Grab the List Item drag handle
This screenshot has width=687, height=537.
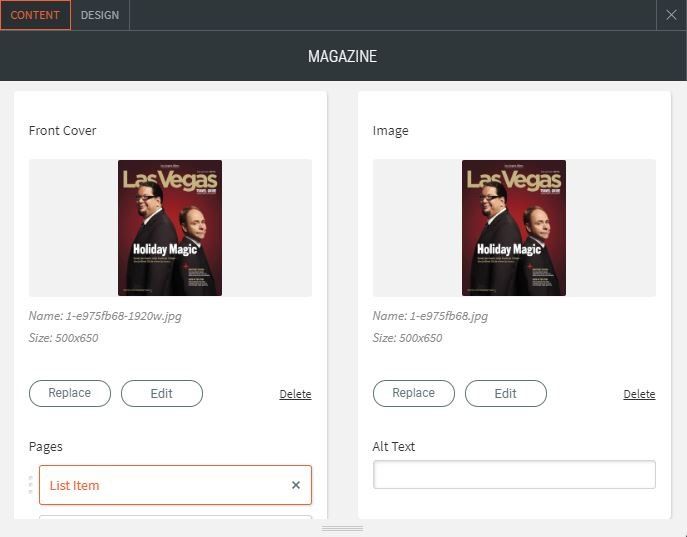30,485
